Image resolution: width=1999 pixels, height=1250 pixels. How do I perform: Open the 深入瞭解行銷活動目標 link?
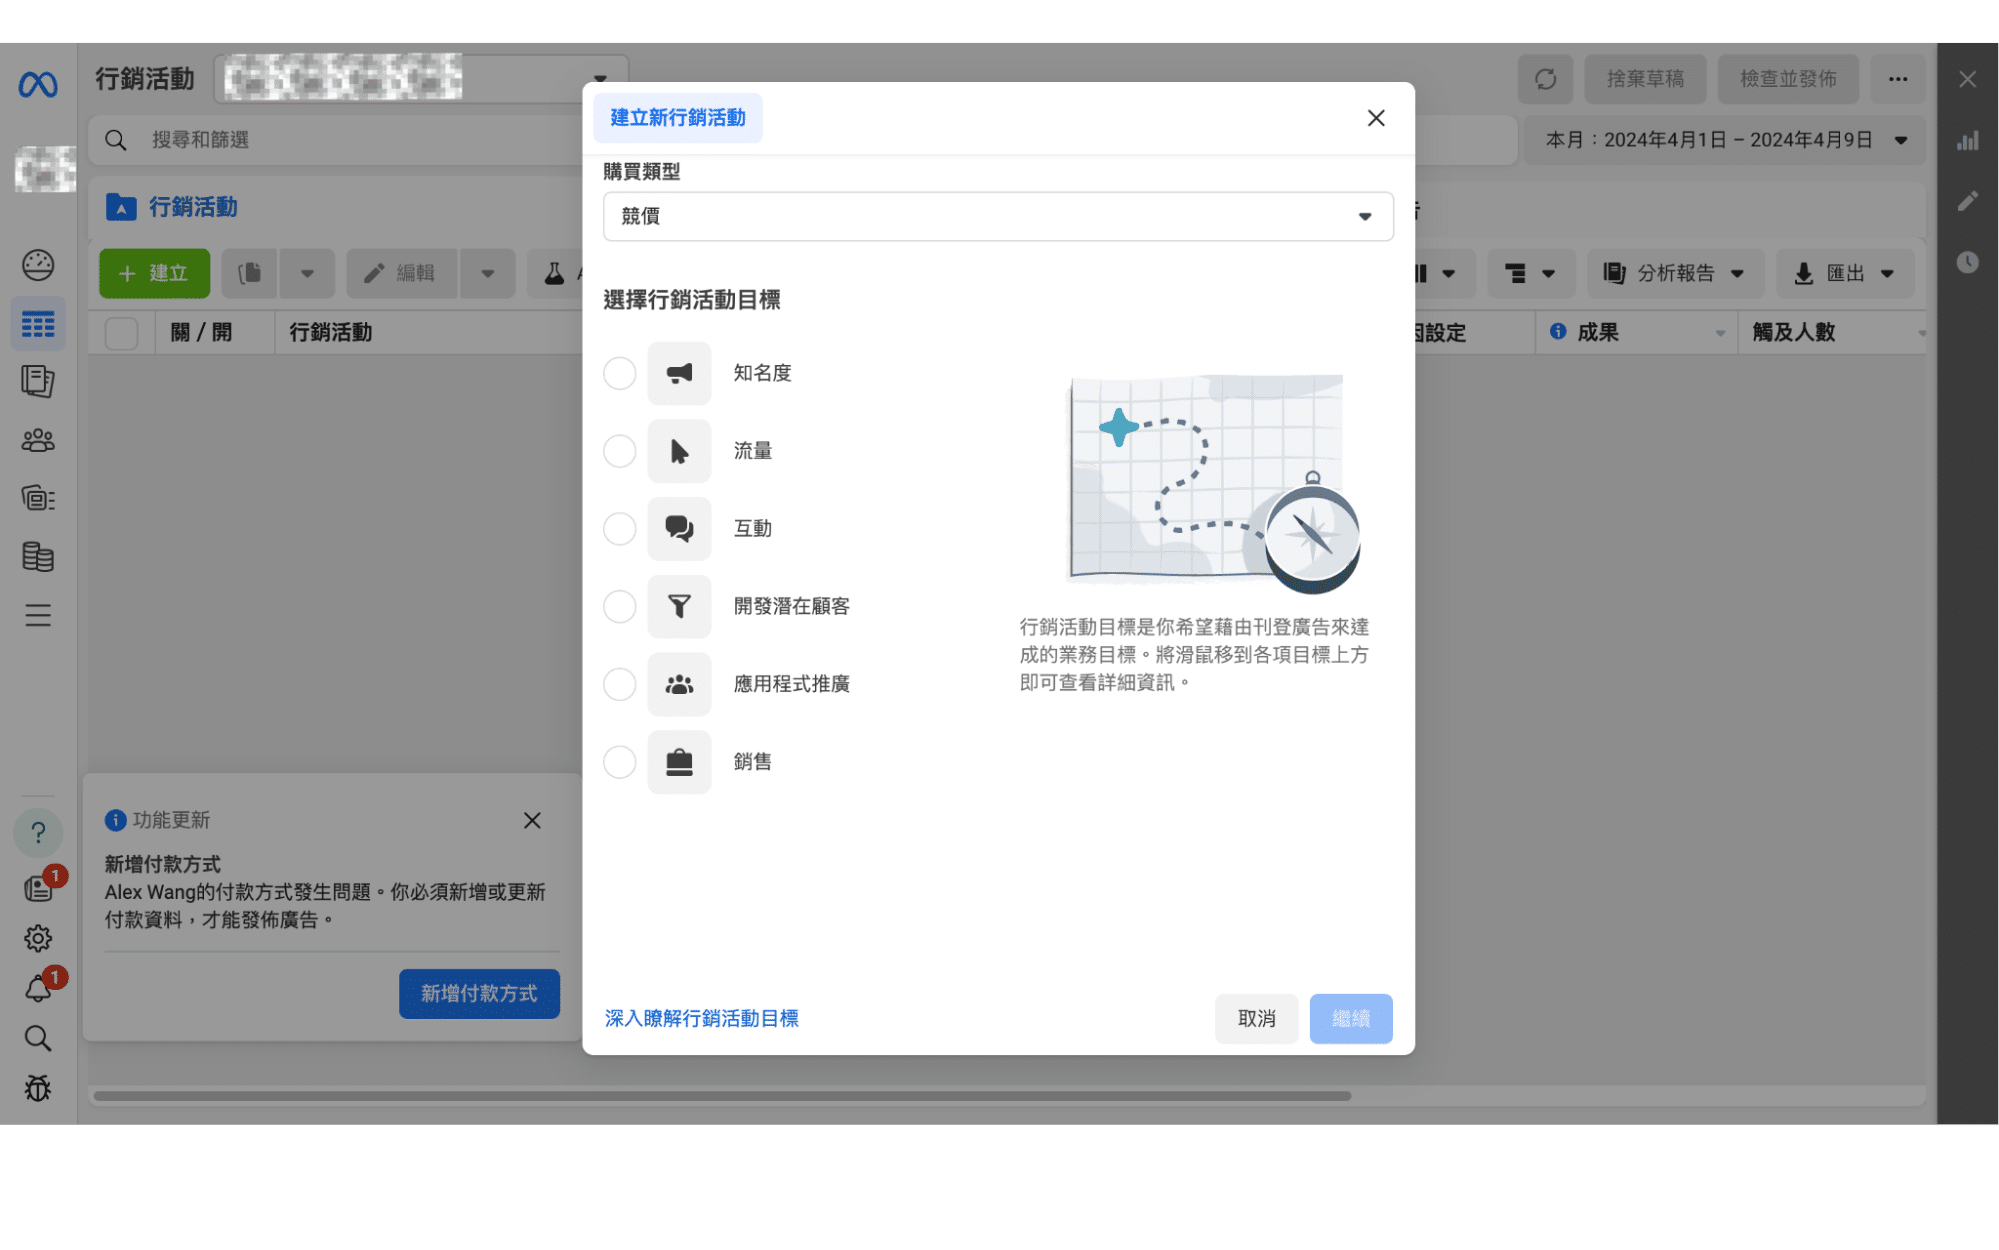(701, 1018)
